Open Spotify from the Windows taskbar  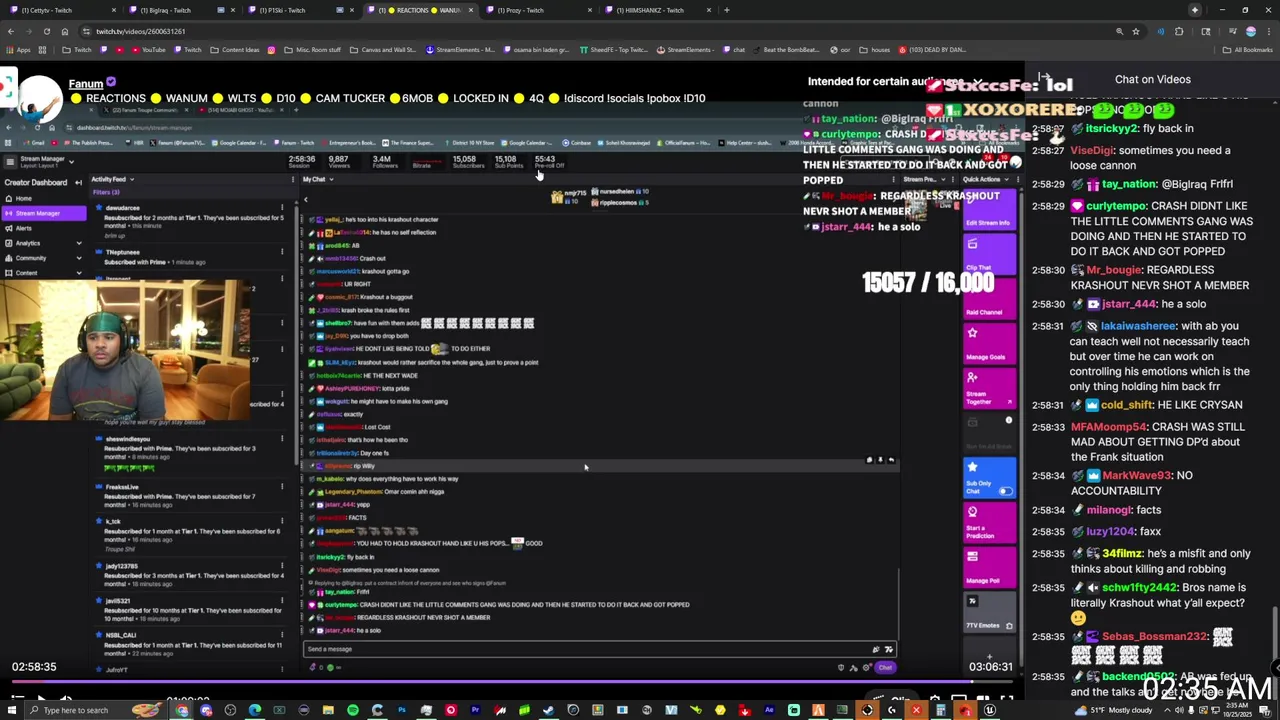click(x=353, y=710)
